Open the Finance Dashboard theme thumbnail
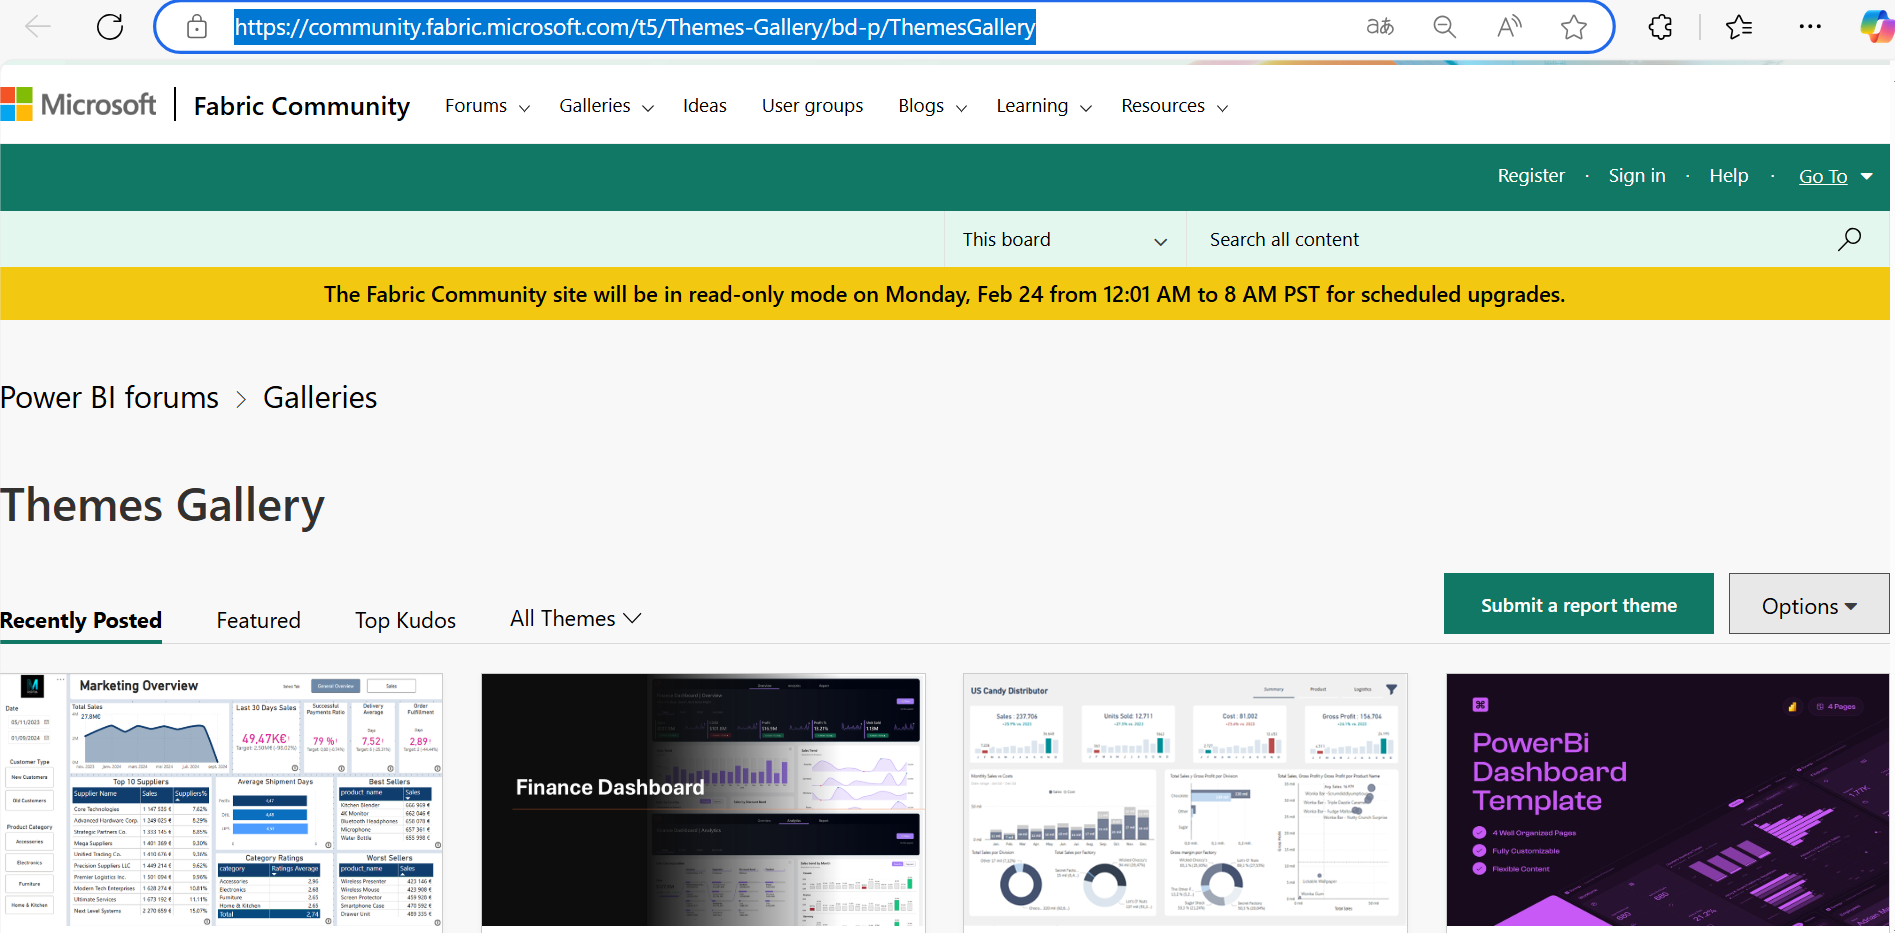The height and width of the screenshot is (933, 1895). tap(703, 800)
